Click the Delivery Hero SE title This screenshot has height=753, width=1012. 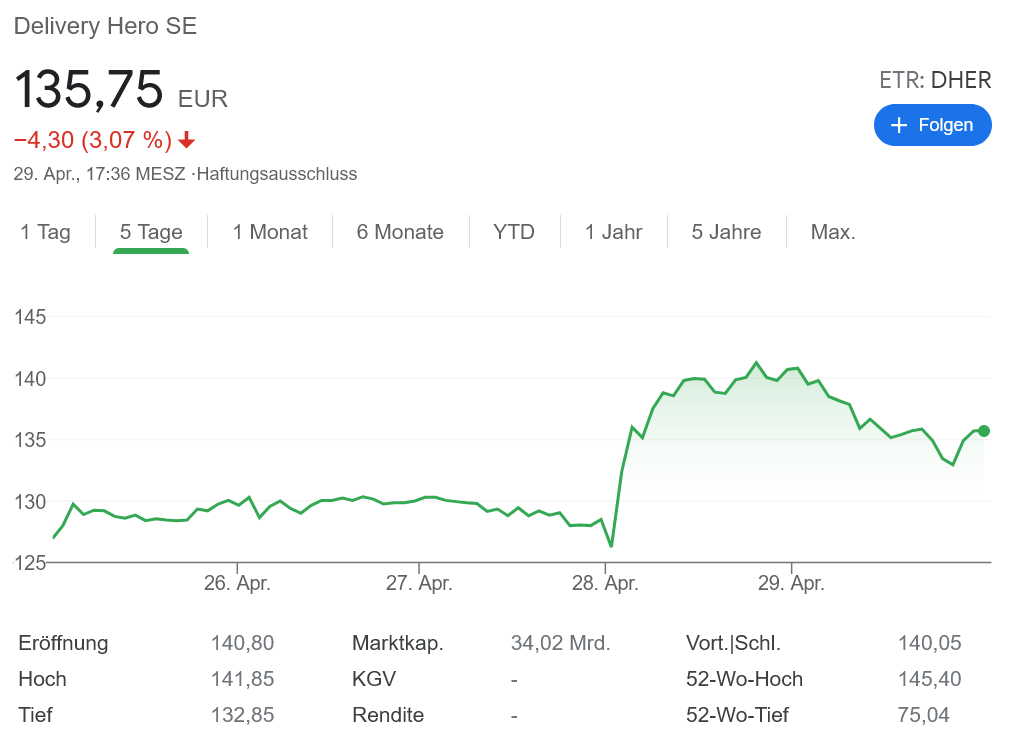point(105,26)
